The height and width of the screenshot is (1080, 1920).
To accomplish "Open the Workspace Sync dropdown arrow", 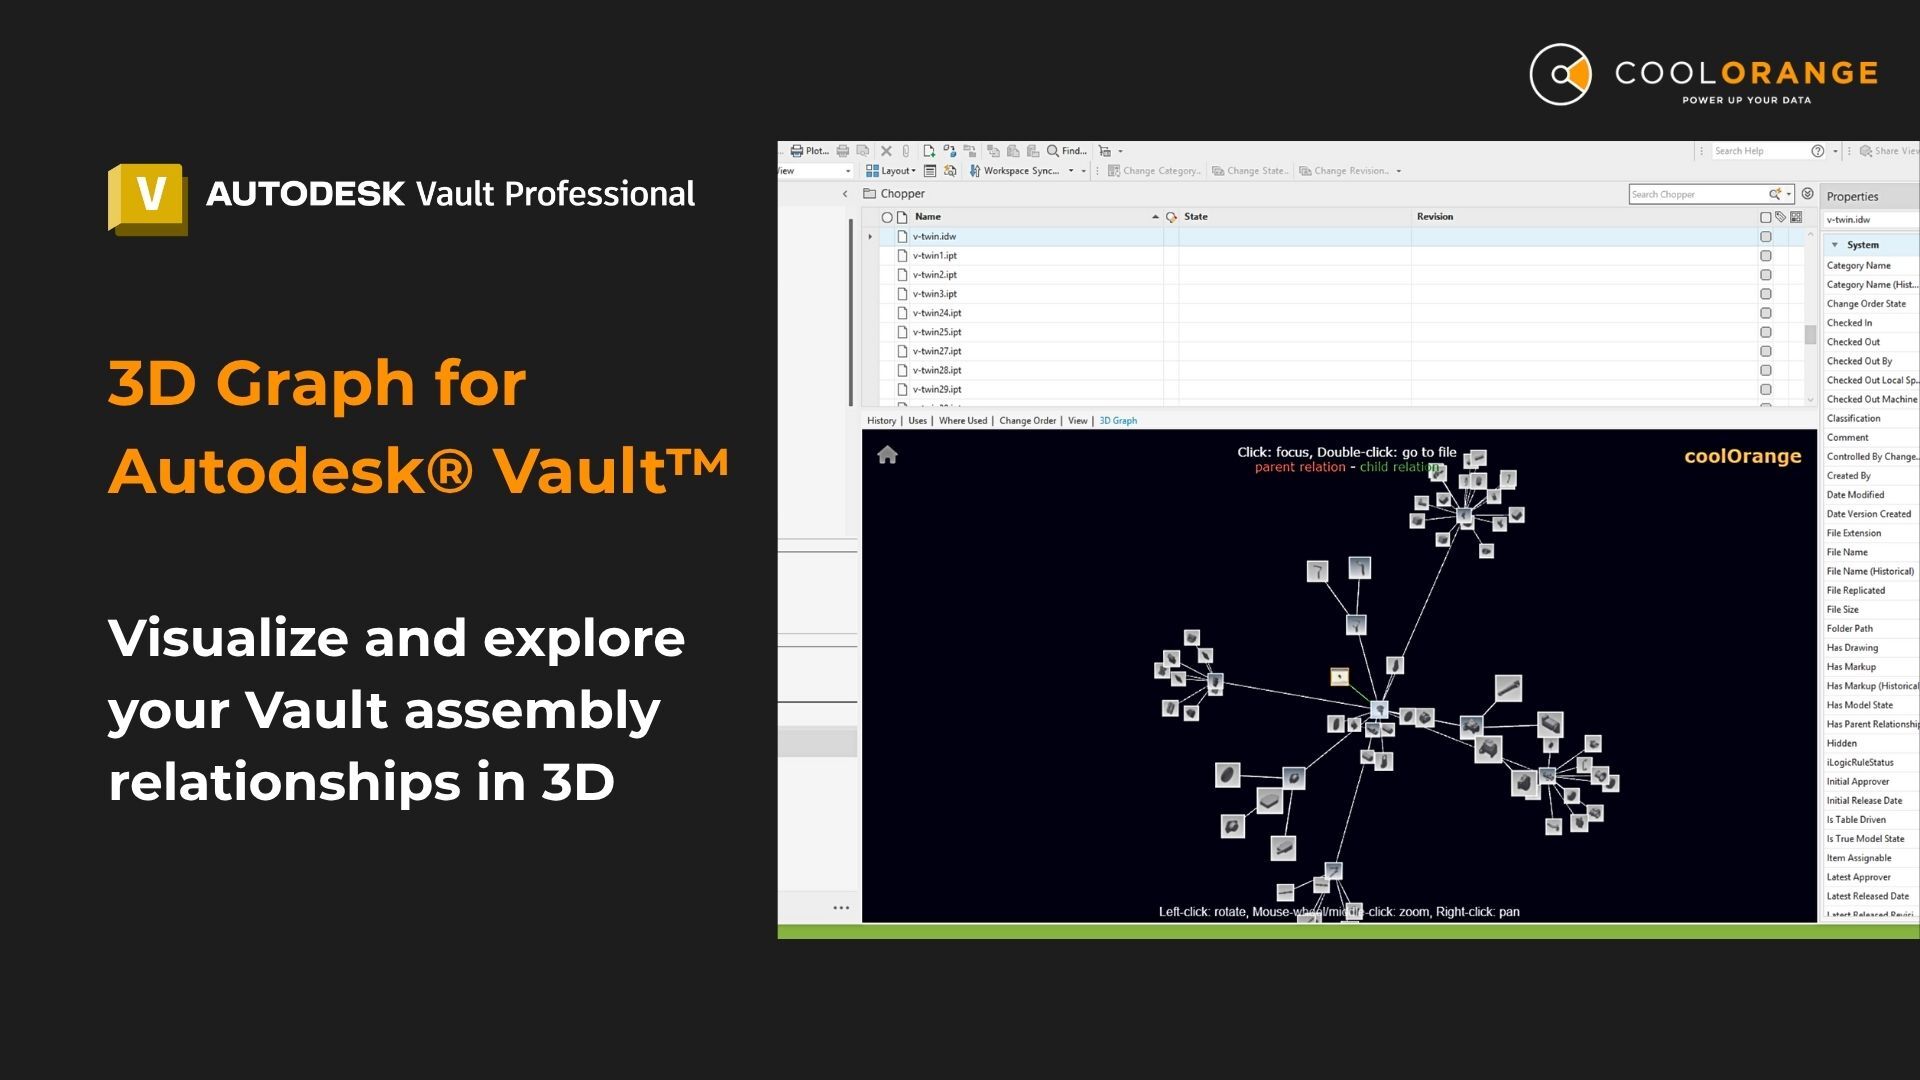I will coord(1071,171).
